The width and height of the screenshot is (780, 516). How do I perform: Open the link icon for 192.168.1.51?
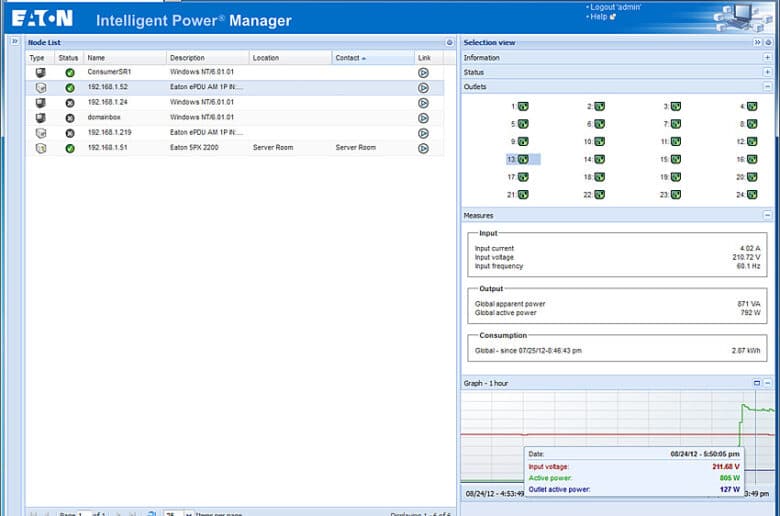click(423, 148)
